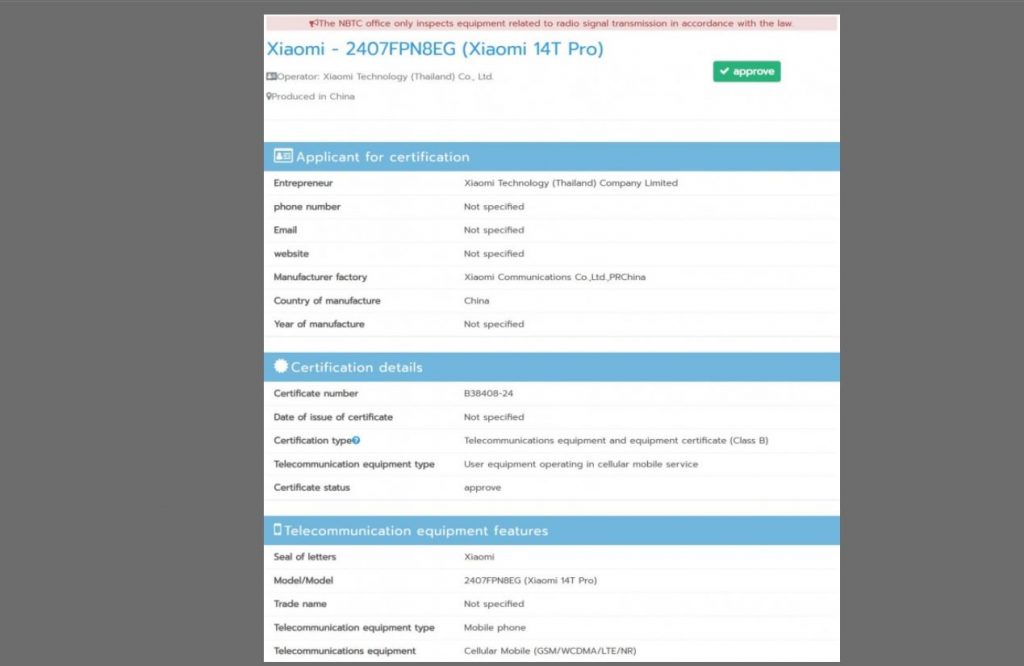Click the Email row label

[285, 230]
